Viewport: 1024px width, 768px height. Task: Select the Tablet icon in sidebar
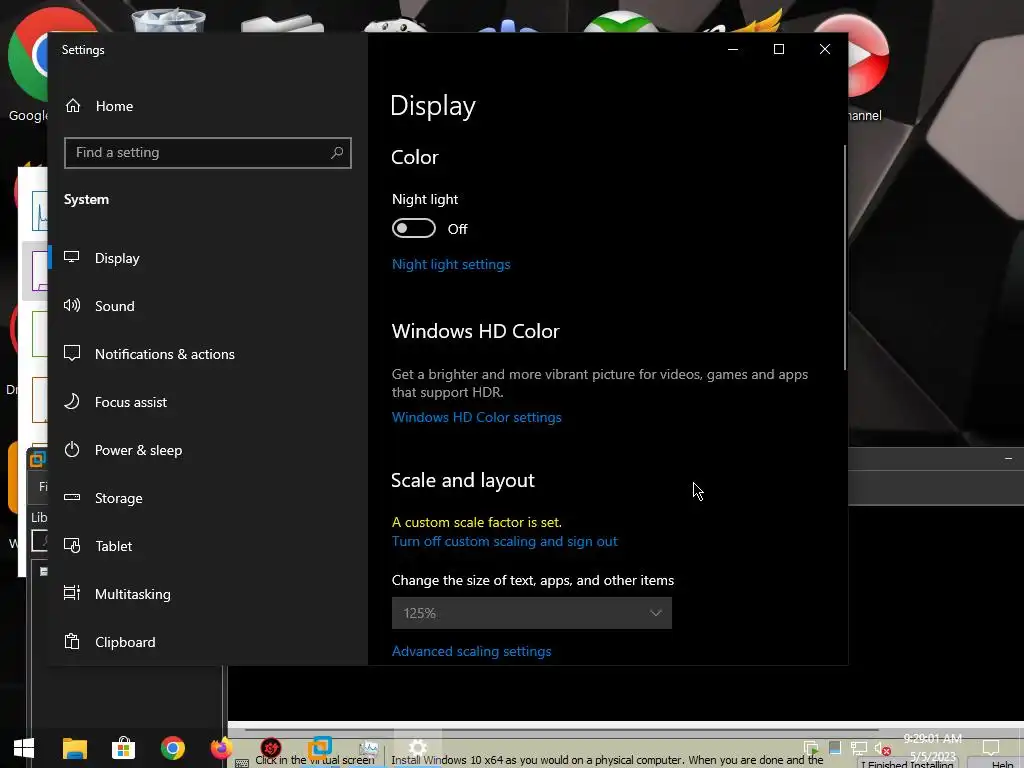[x=72, y=545]
